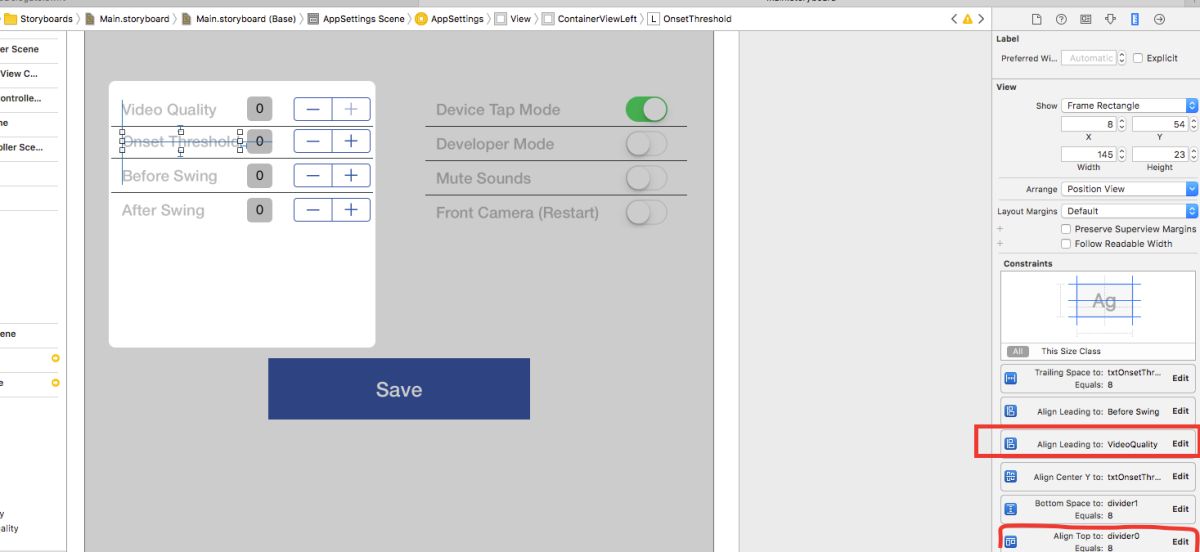Toggle the Front Camera (Restart) switch
Viewport: 1200px width, 552px height.
(646, 212)
